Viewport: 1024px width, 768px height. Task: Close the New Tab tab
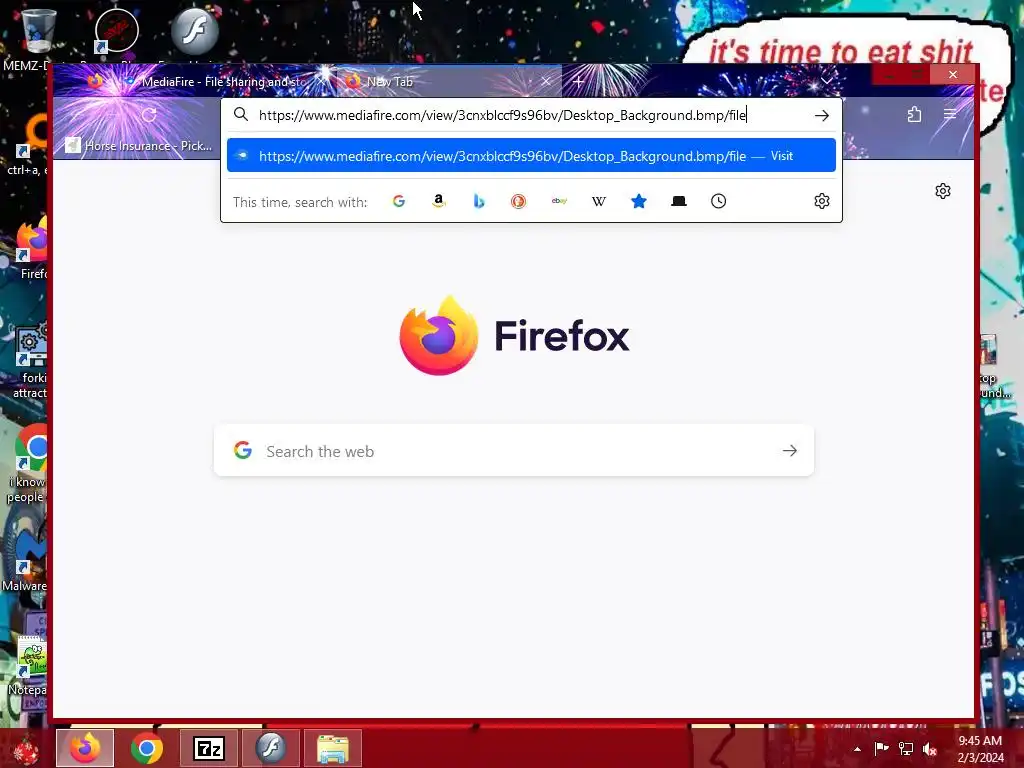pos(546,82)
